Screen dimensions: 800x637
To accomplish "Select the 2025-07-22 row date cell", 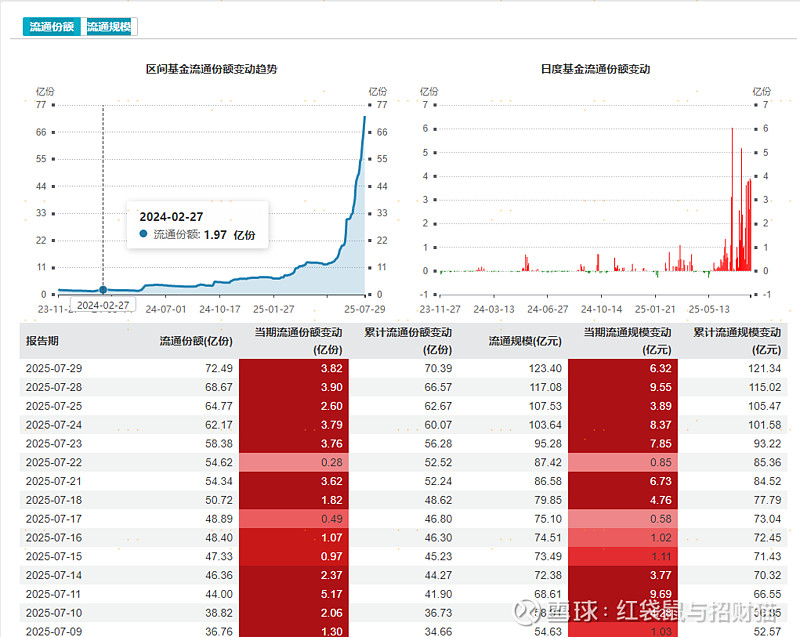I will click(x=53, y=462).
